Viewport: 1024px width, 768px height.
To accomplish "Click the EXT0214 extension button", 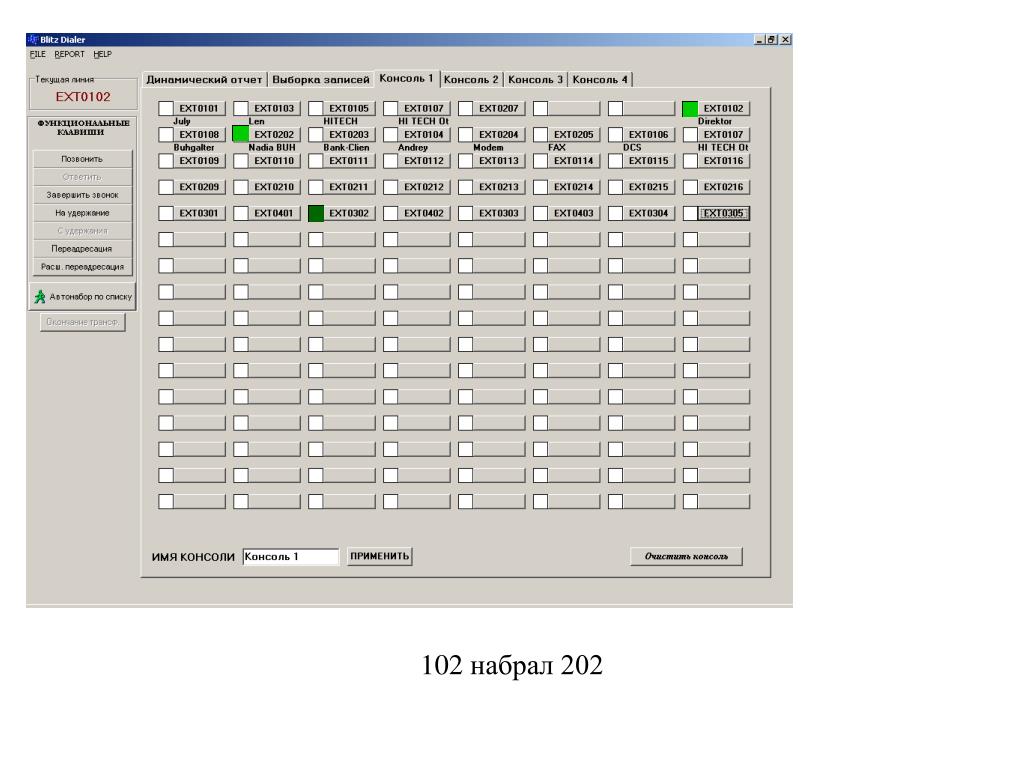I will tap(574, 187).
